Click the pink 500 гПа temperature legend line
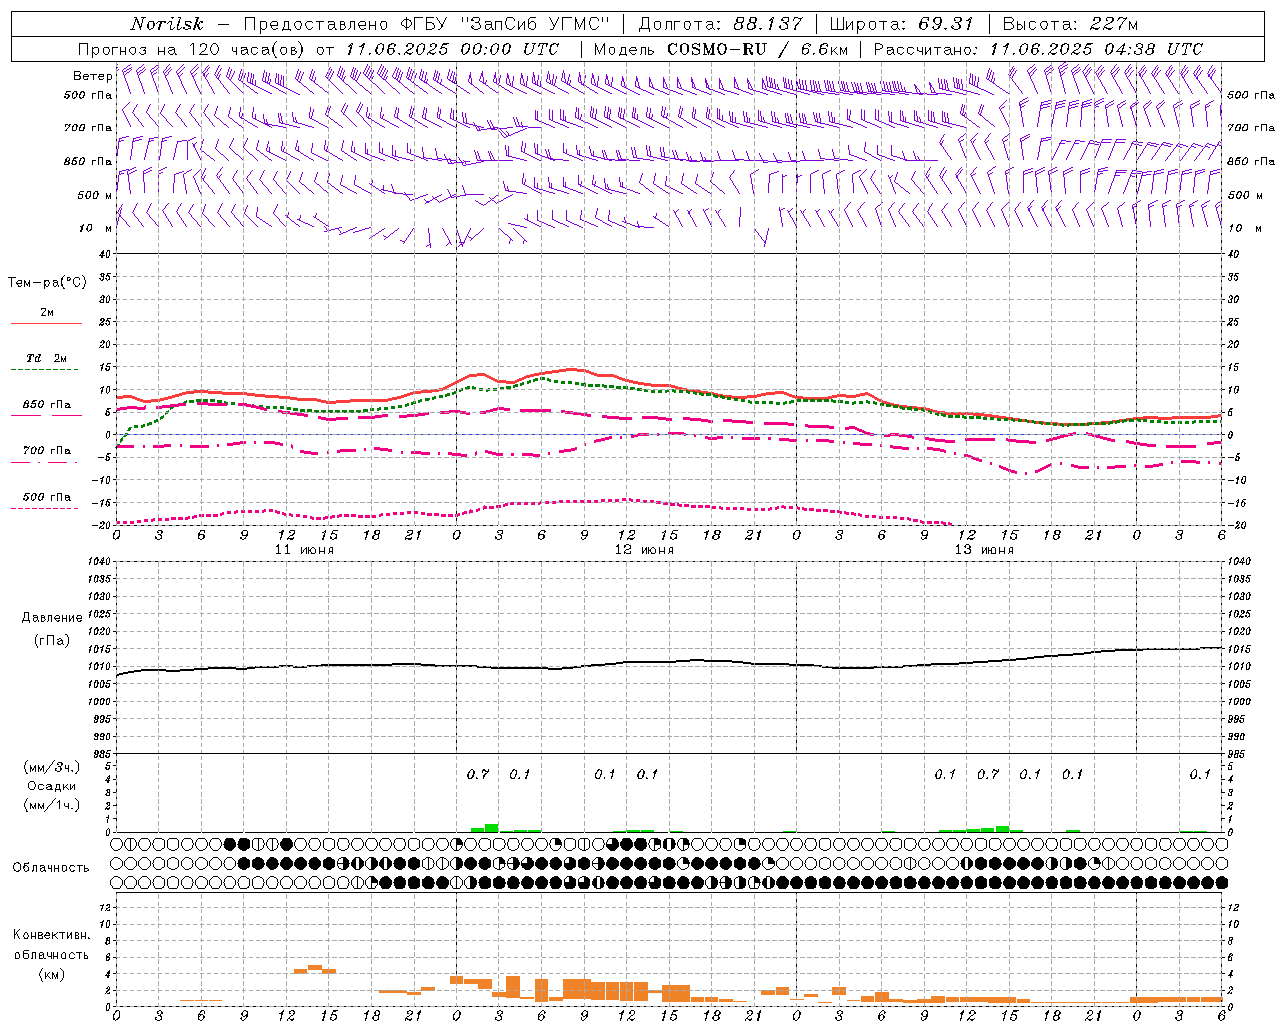Image resolution: width=1280 pixels, height=1024 pixels. [45, 509]
